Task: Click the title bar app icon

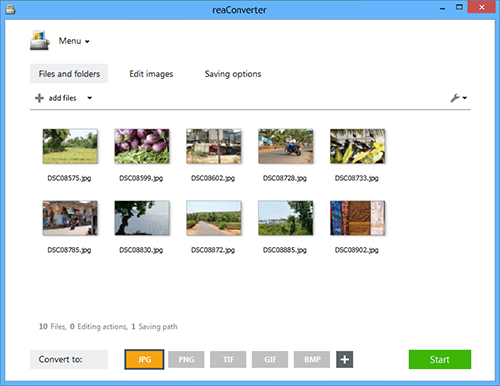Action: 11,9
